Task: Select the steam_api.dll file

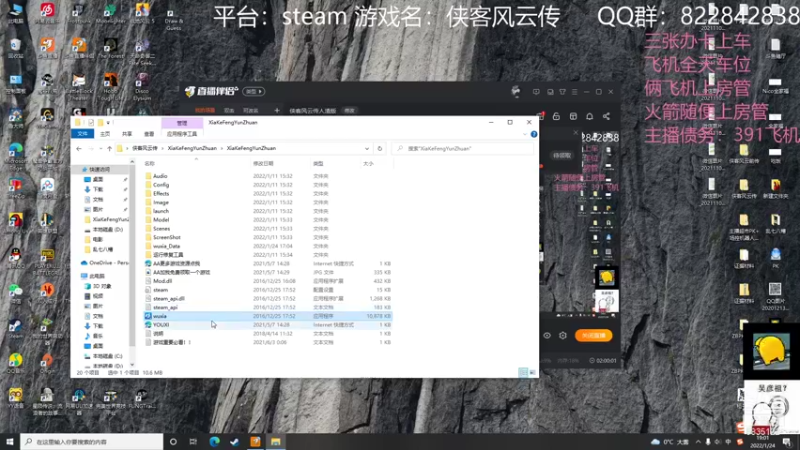Action: click(x=168, y=298)
